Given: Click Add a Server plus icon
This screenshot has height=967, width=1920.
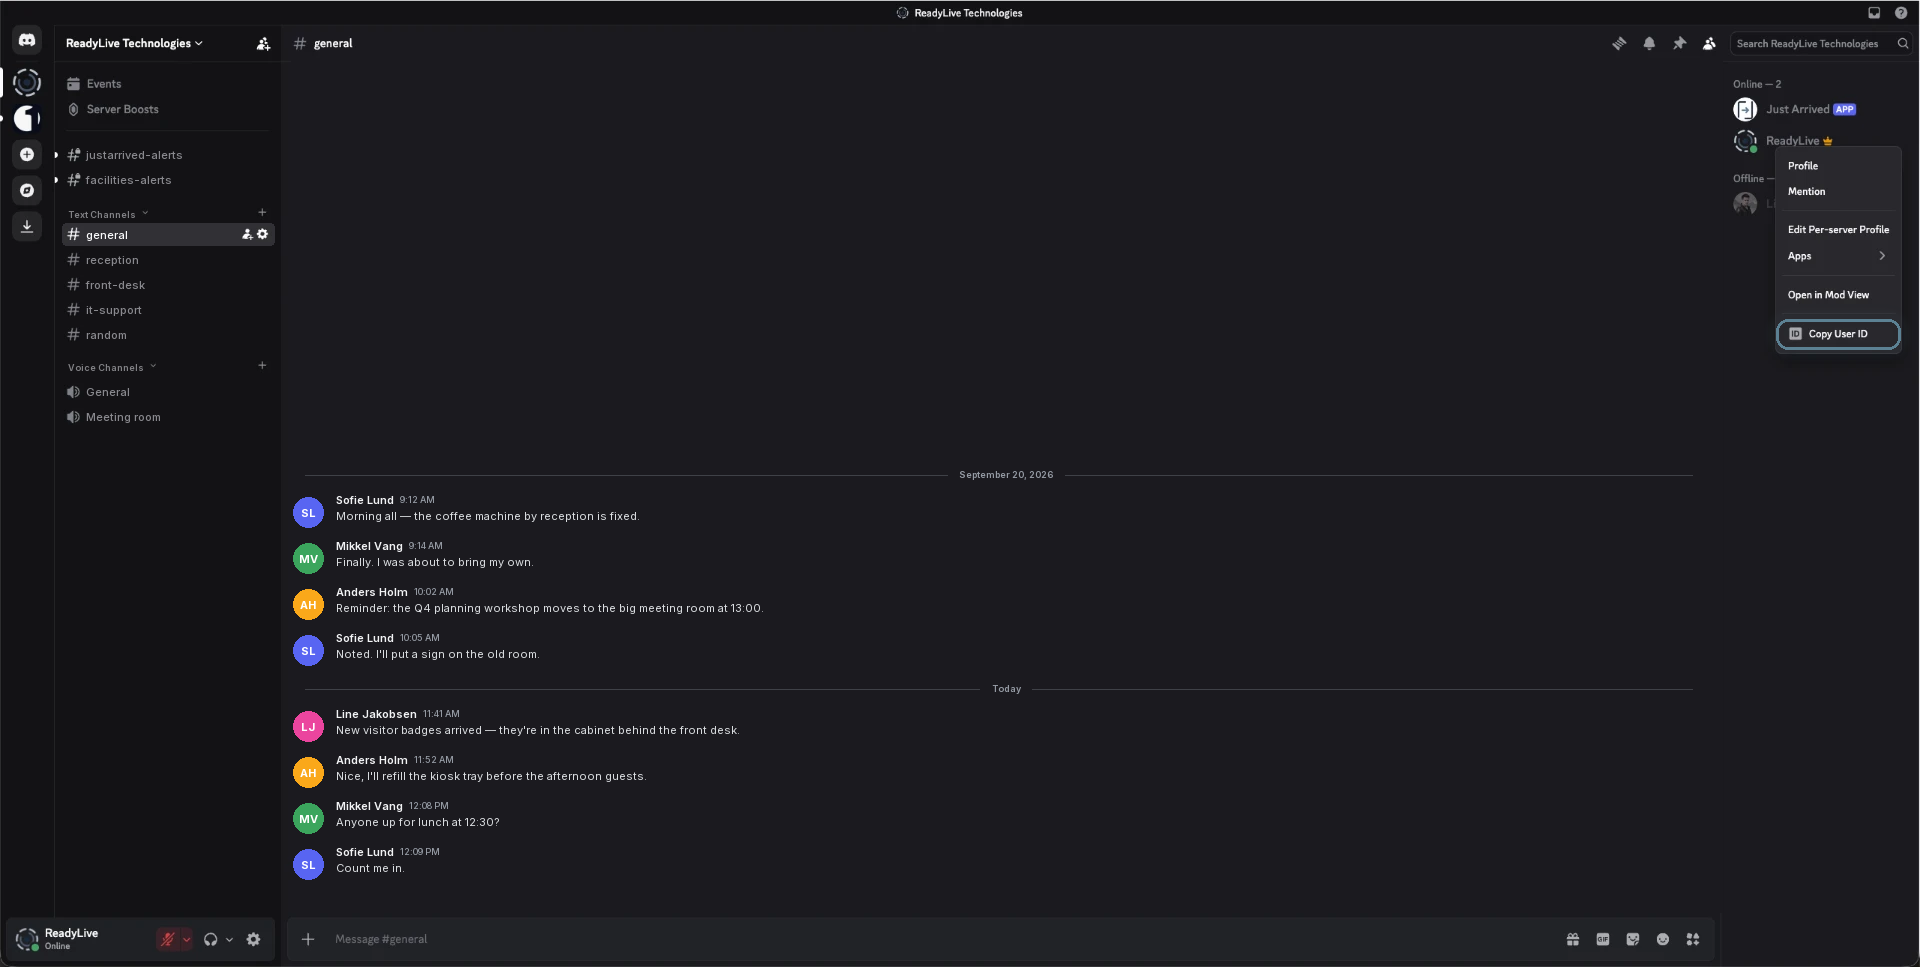Looking at the screenshot, I should click(27, 154).
